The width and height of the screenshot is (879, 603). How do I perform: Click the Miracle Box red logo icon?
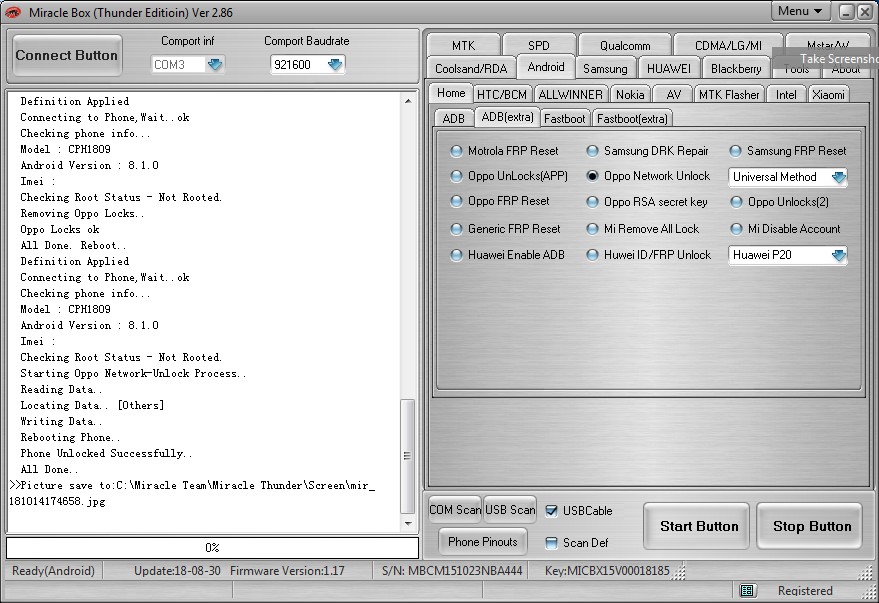click(12, 12)
